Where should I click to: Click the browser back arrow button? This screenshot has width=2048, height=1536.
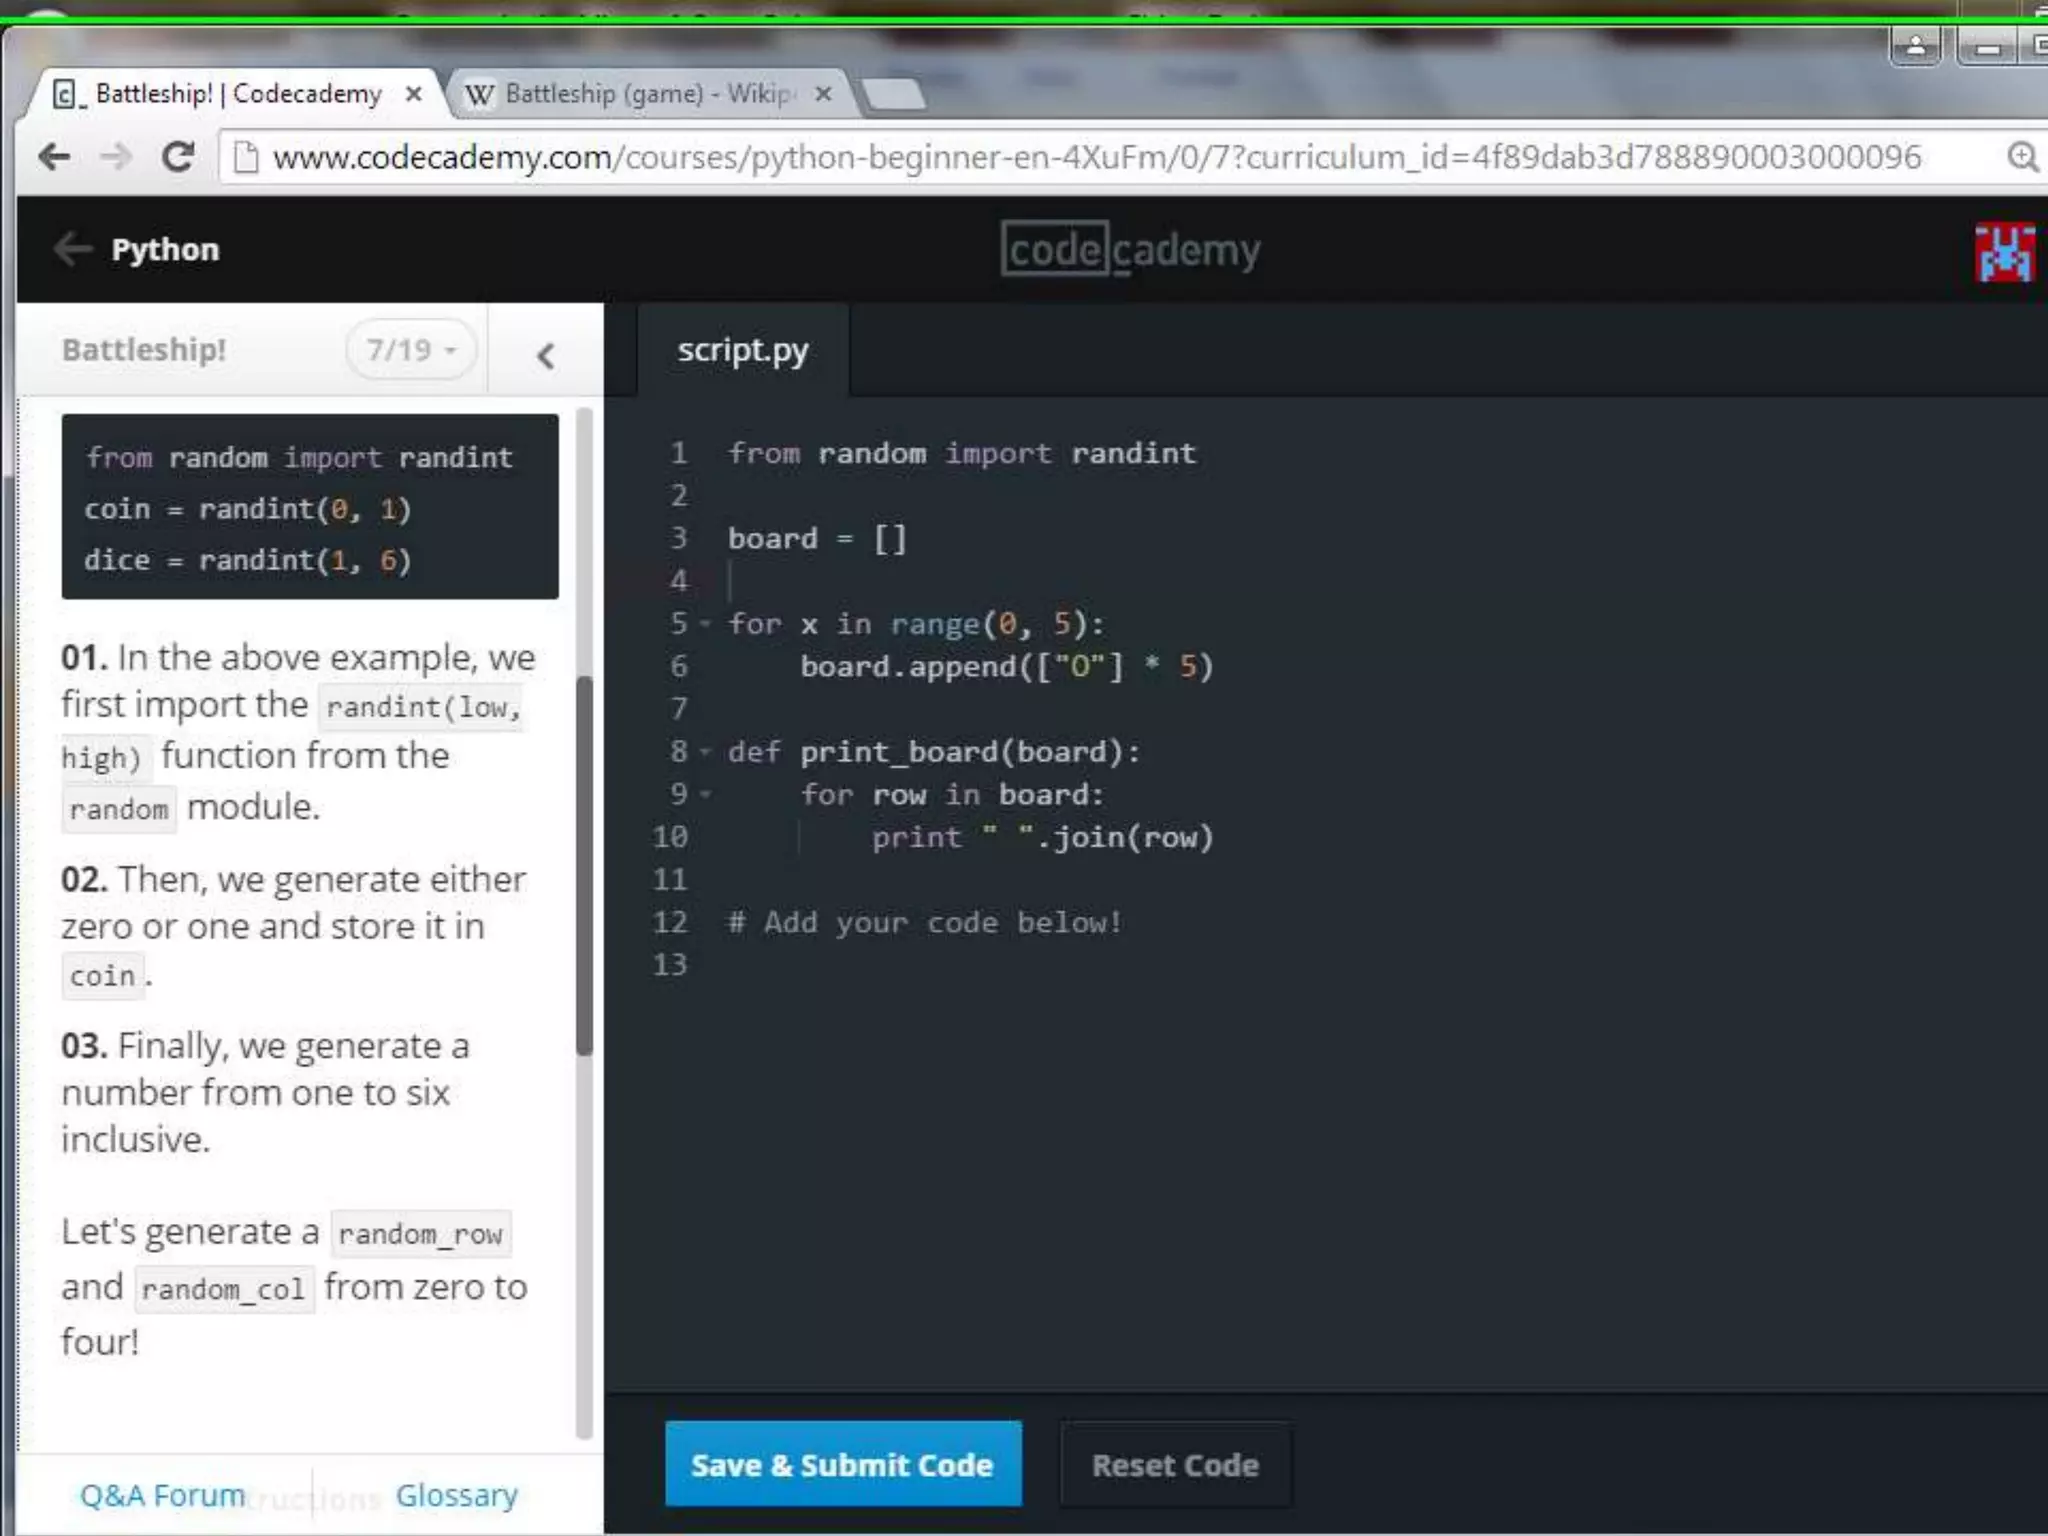click(x=55, y=156)
